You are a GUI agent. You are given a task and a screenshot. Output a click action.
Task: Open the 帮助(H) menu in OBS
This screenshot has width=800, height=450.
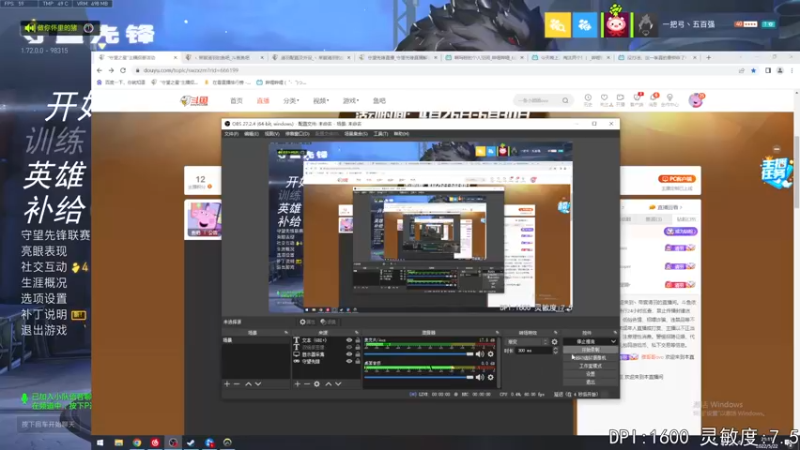tap(401, 134)
